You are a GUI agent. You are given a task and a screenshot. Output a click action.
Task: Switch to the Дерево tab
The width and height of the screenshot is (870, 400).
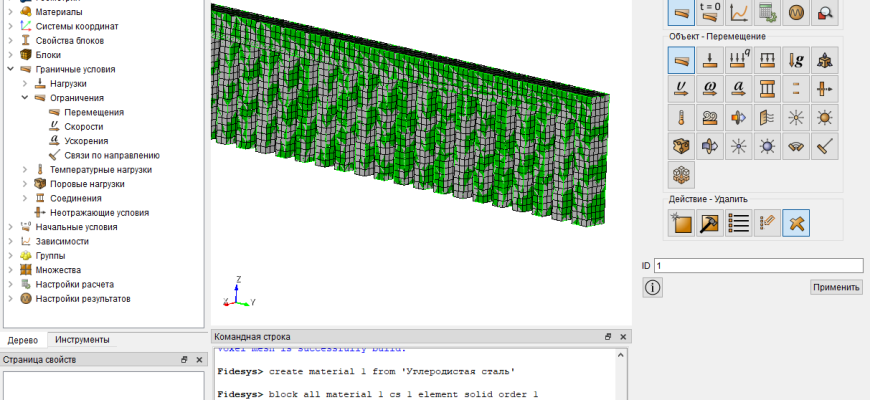pyautogui.click(x=22, y=340)
